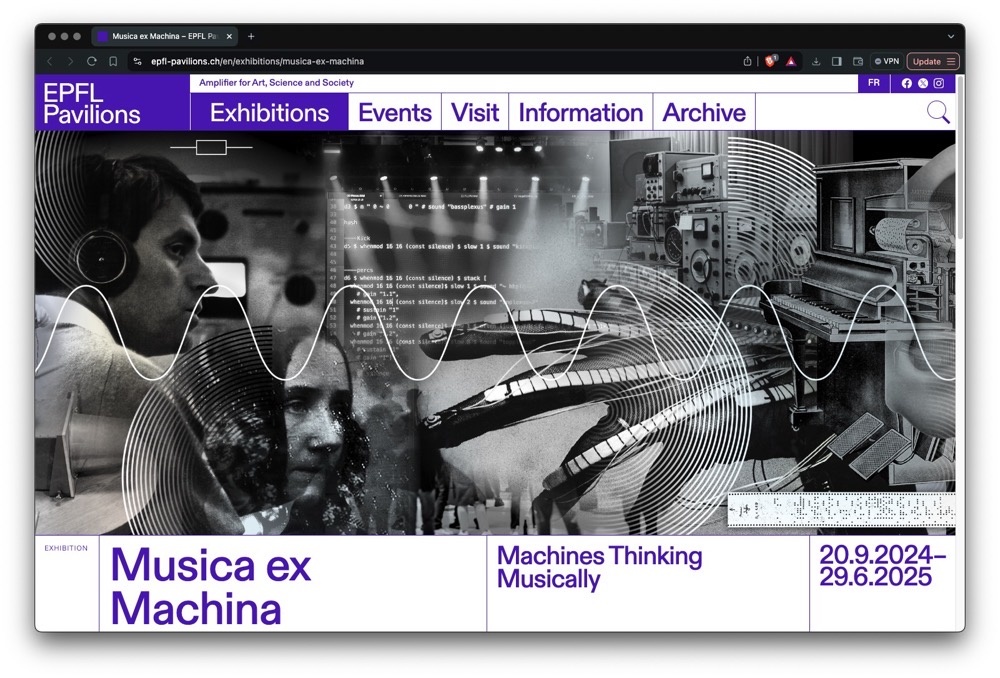
Task: Open the X (Twitter) social icon
Action: pos(923,83)
